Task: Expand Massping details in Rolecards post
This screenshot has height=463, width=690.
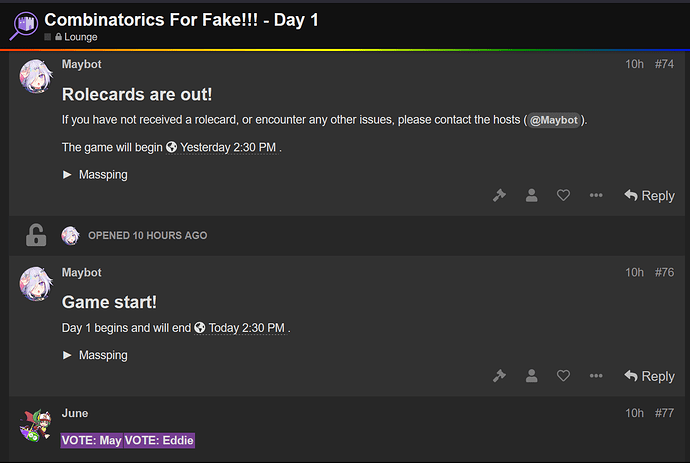Action: [x=95, y=175]
